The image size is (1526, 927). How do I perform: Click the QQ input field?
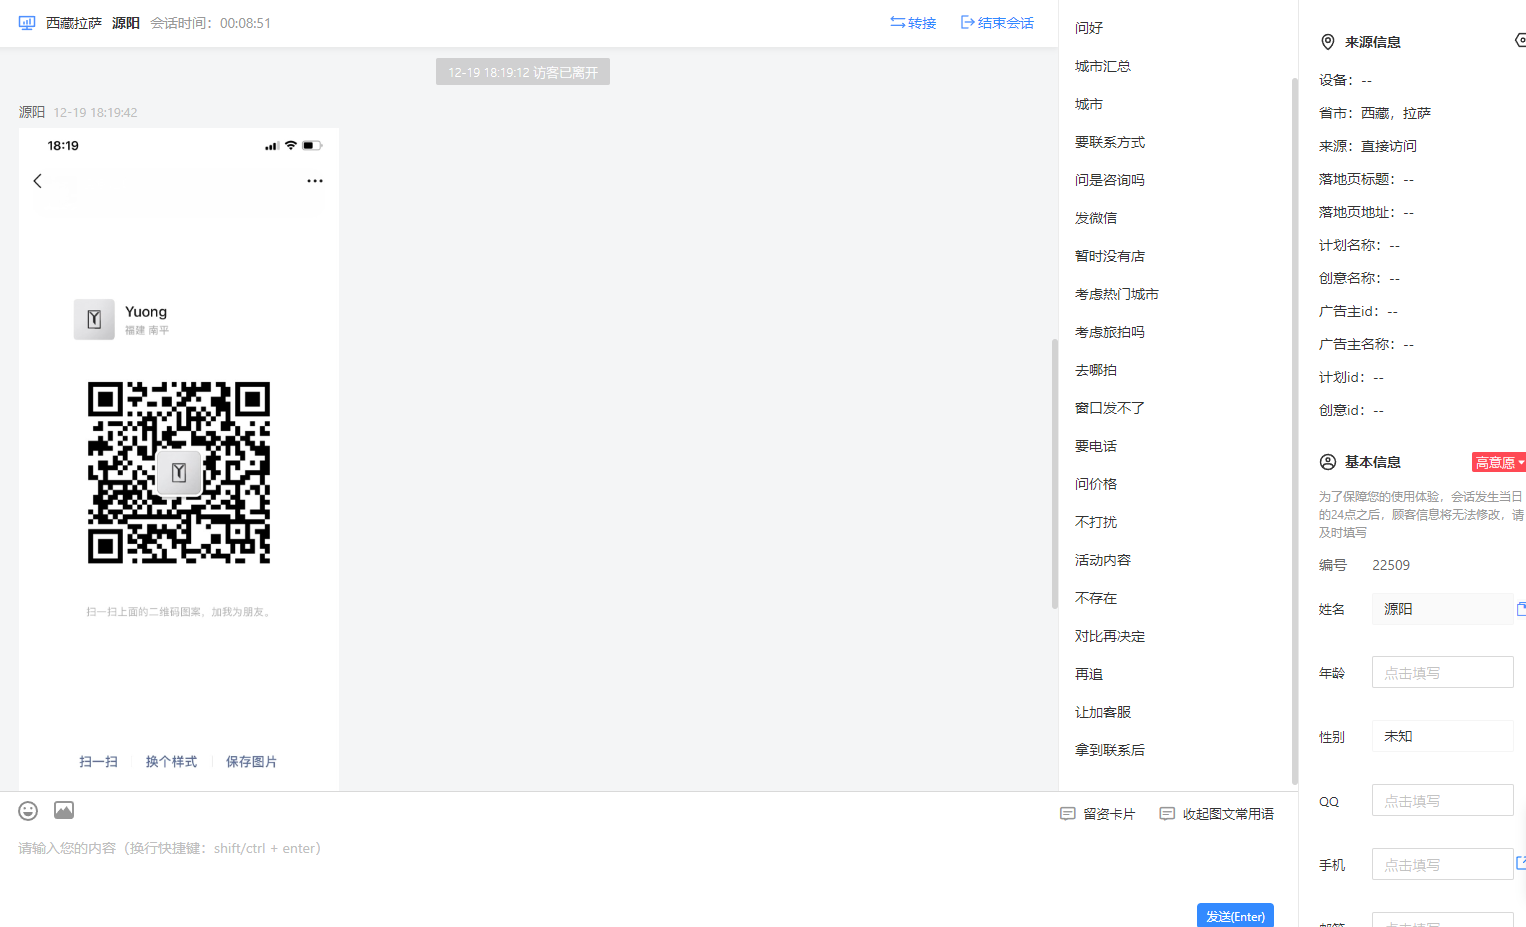point(1442,800)
